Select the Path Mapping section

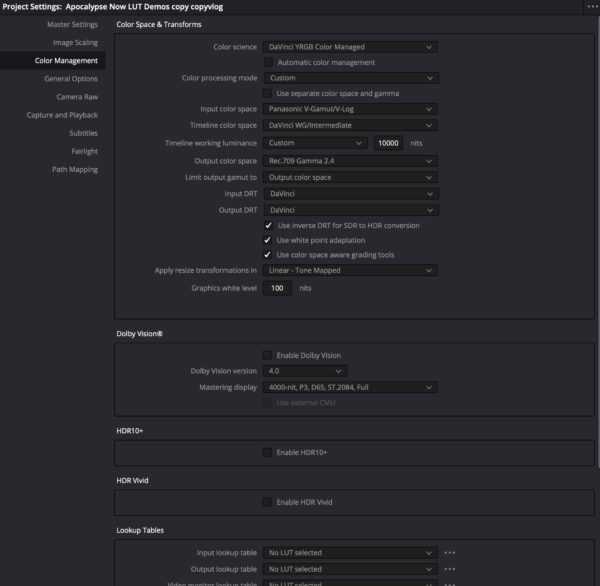[x=75, y=169]
